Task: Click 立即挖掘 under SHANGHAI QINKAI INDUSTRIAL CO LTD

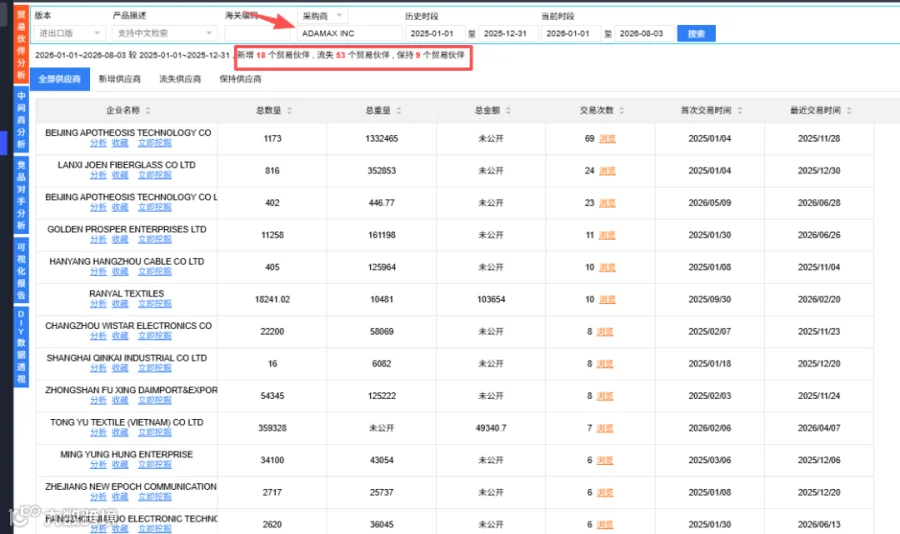Action: click(154, 368)
